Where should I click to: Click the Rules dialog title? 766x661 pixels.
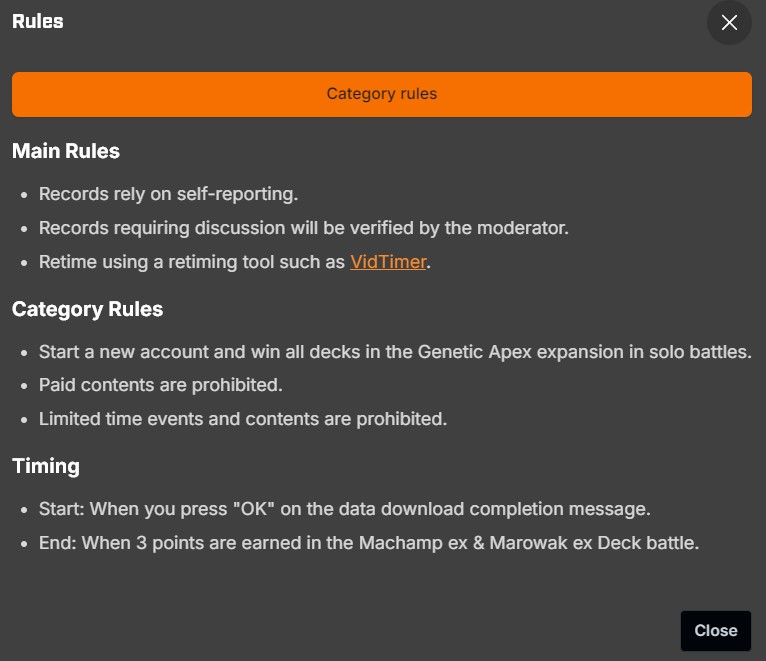38,21
